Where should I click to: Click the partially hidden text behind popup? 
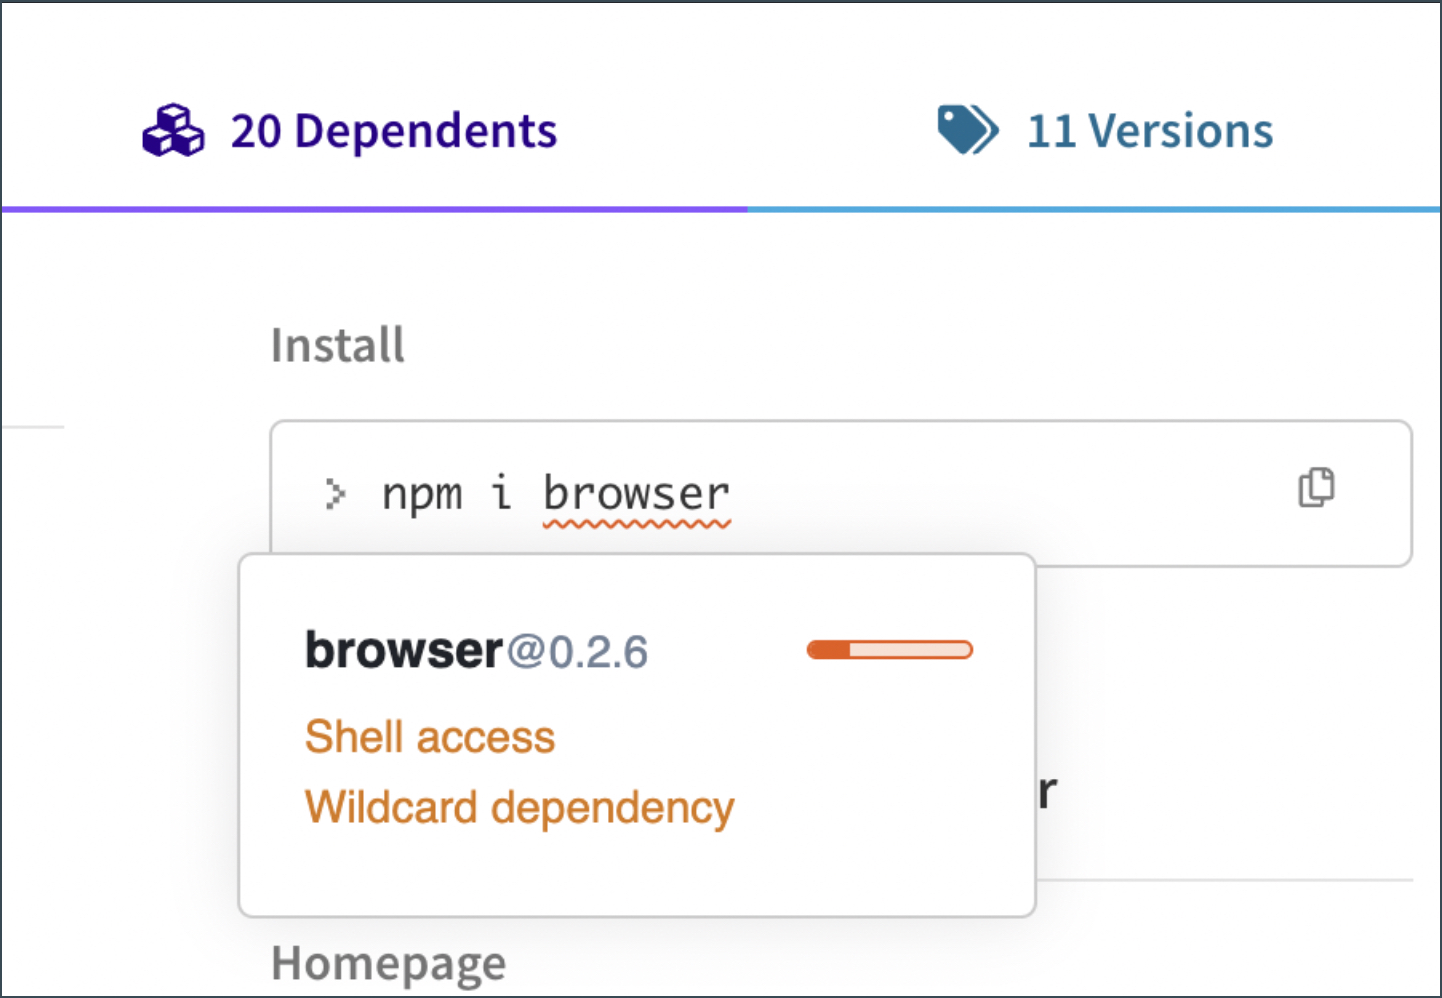[1046, 793]
